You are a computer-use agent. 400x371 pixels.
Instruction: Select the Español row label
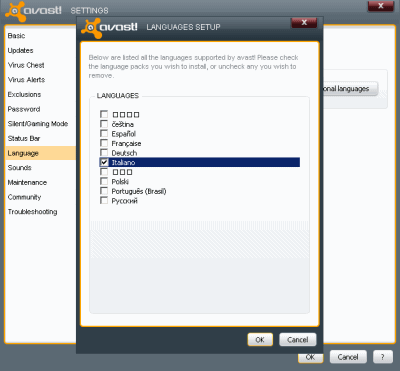coord(124,134)
